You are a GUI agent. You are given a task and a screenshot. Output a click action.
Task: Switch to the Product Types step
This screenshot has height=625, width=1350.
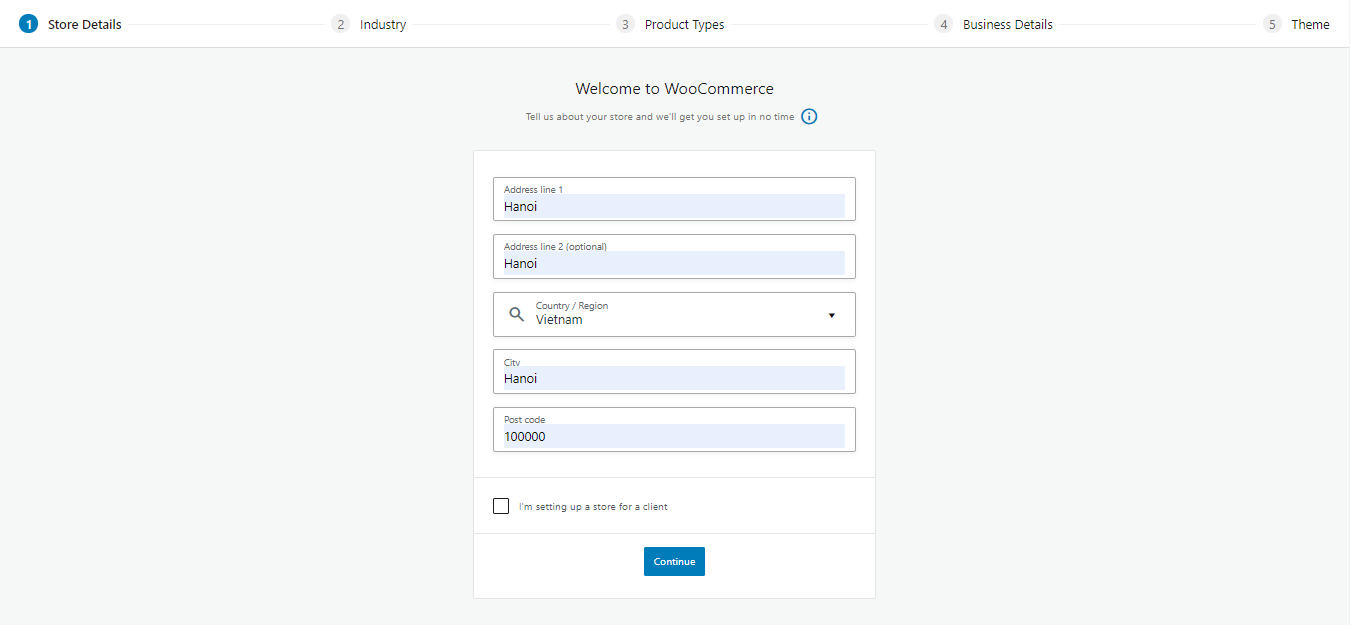pyautogui.click(x=684, y=25)
